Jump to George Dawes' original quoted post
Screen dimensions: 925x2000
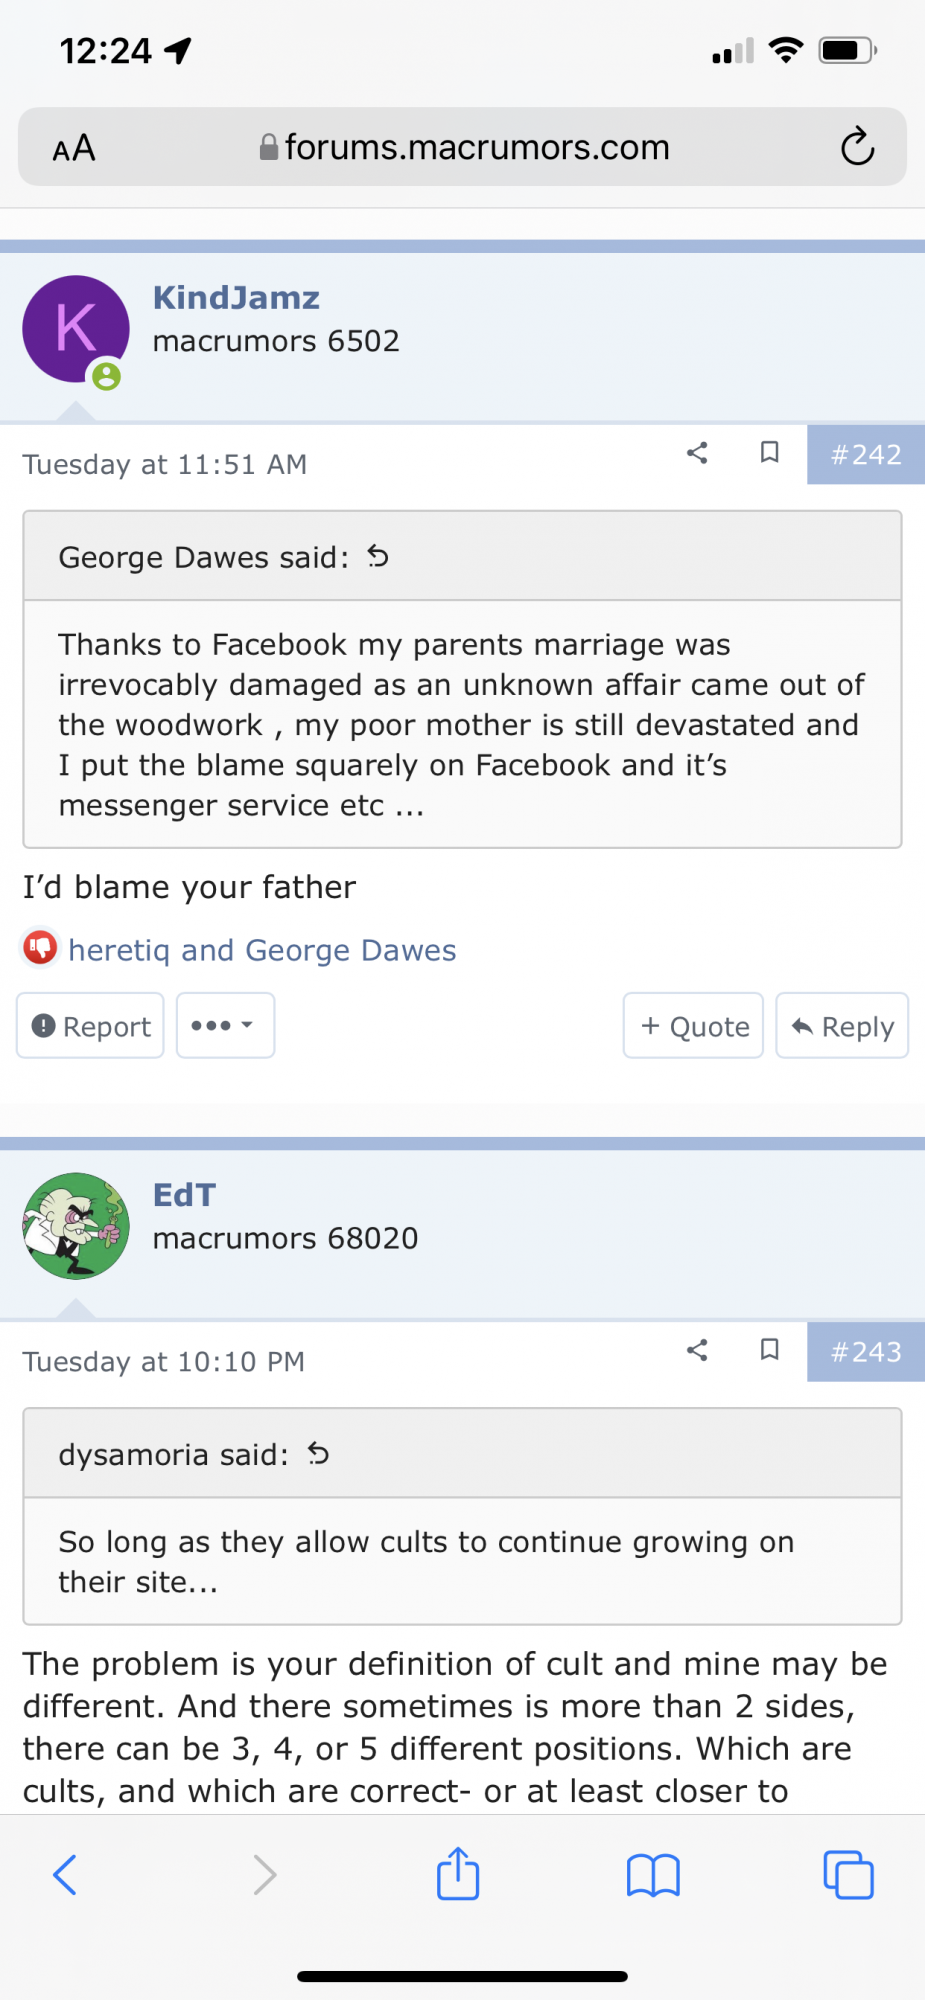coord(378,556)
